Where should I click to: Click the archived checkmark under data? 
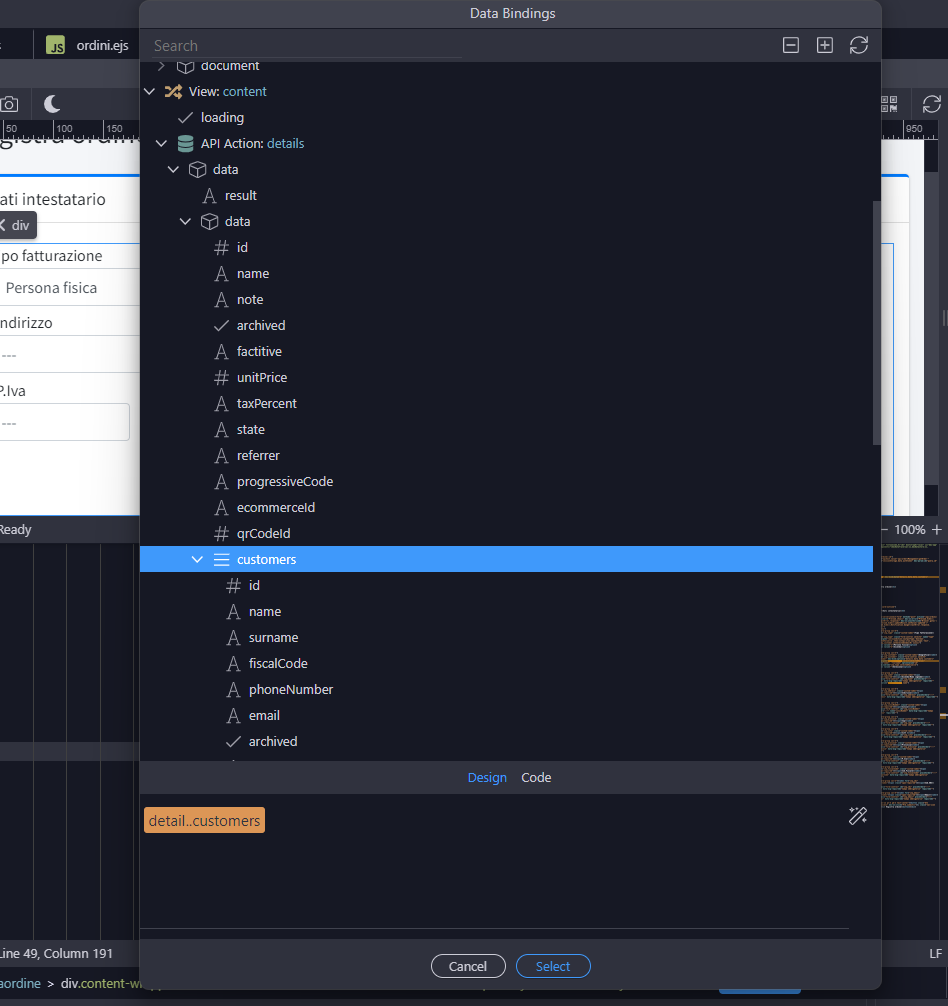[220, 325]
